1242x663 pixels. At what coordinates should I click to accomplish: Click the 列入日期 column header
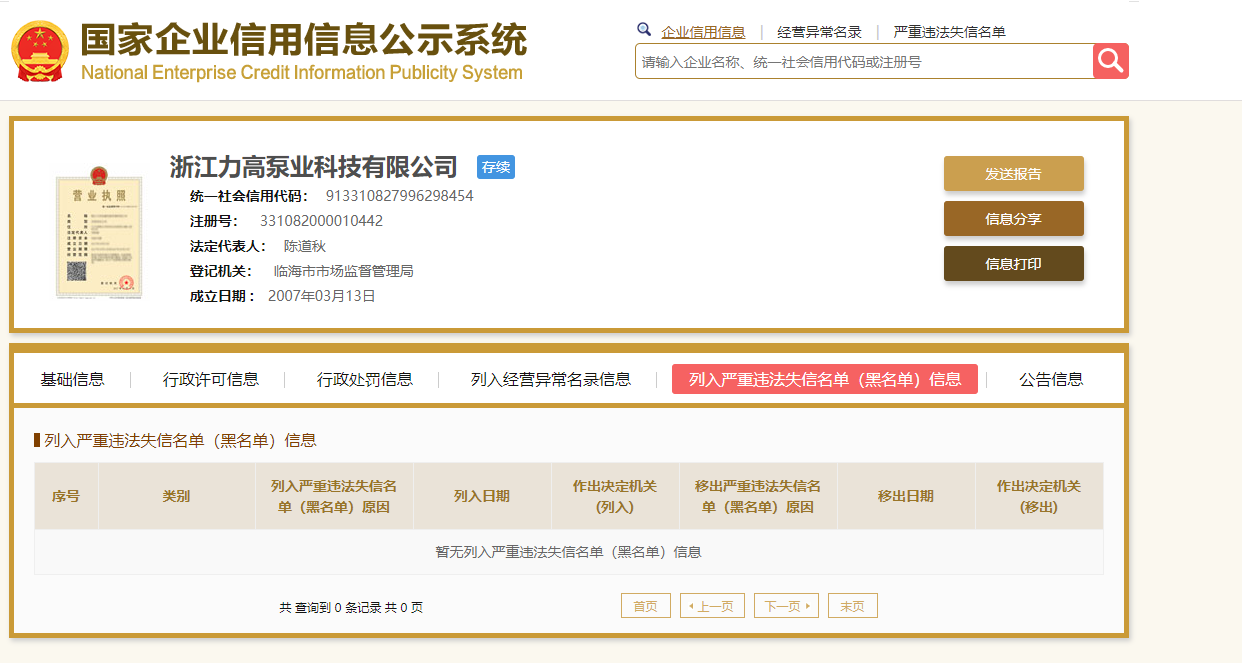482,496
